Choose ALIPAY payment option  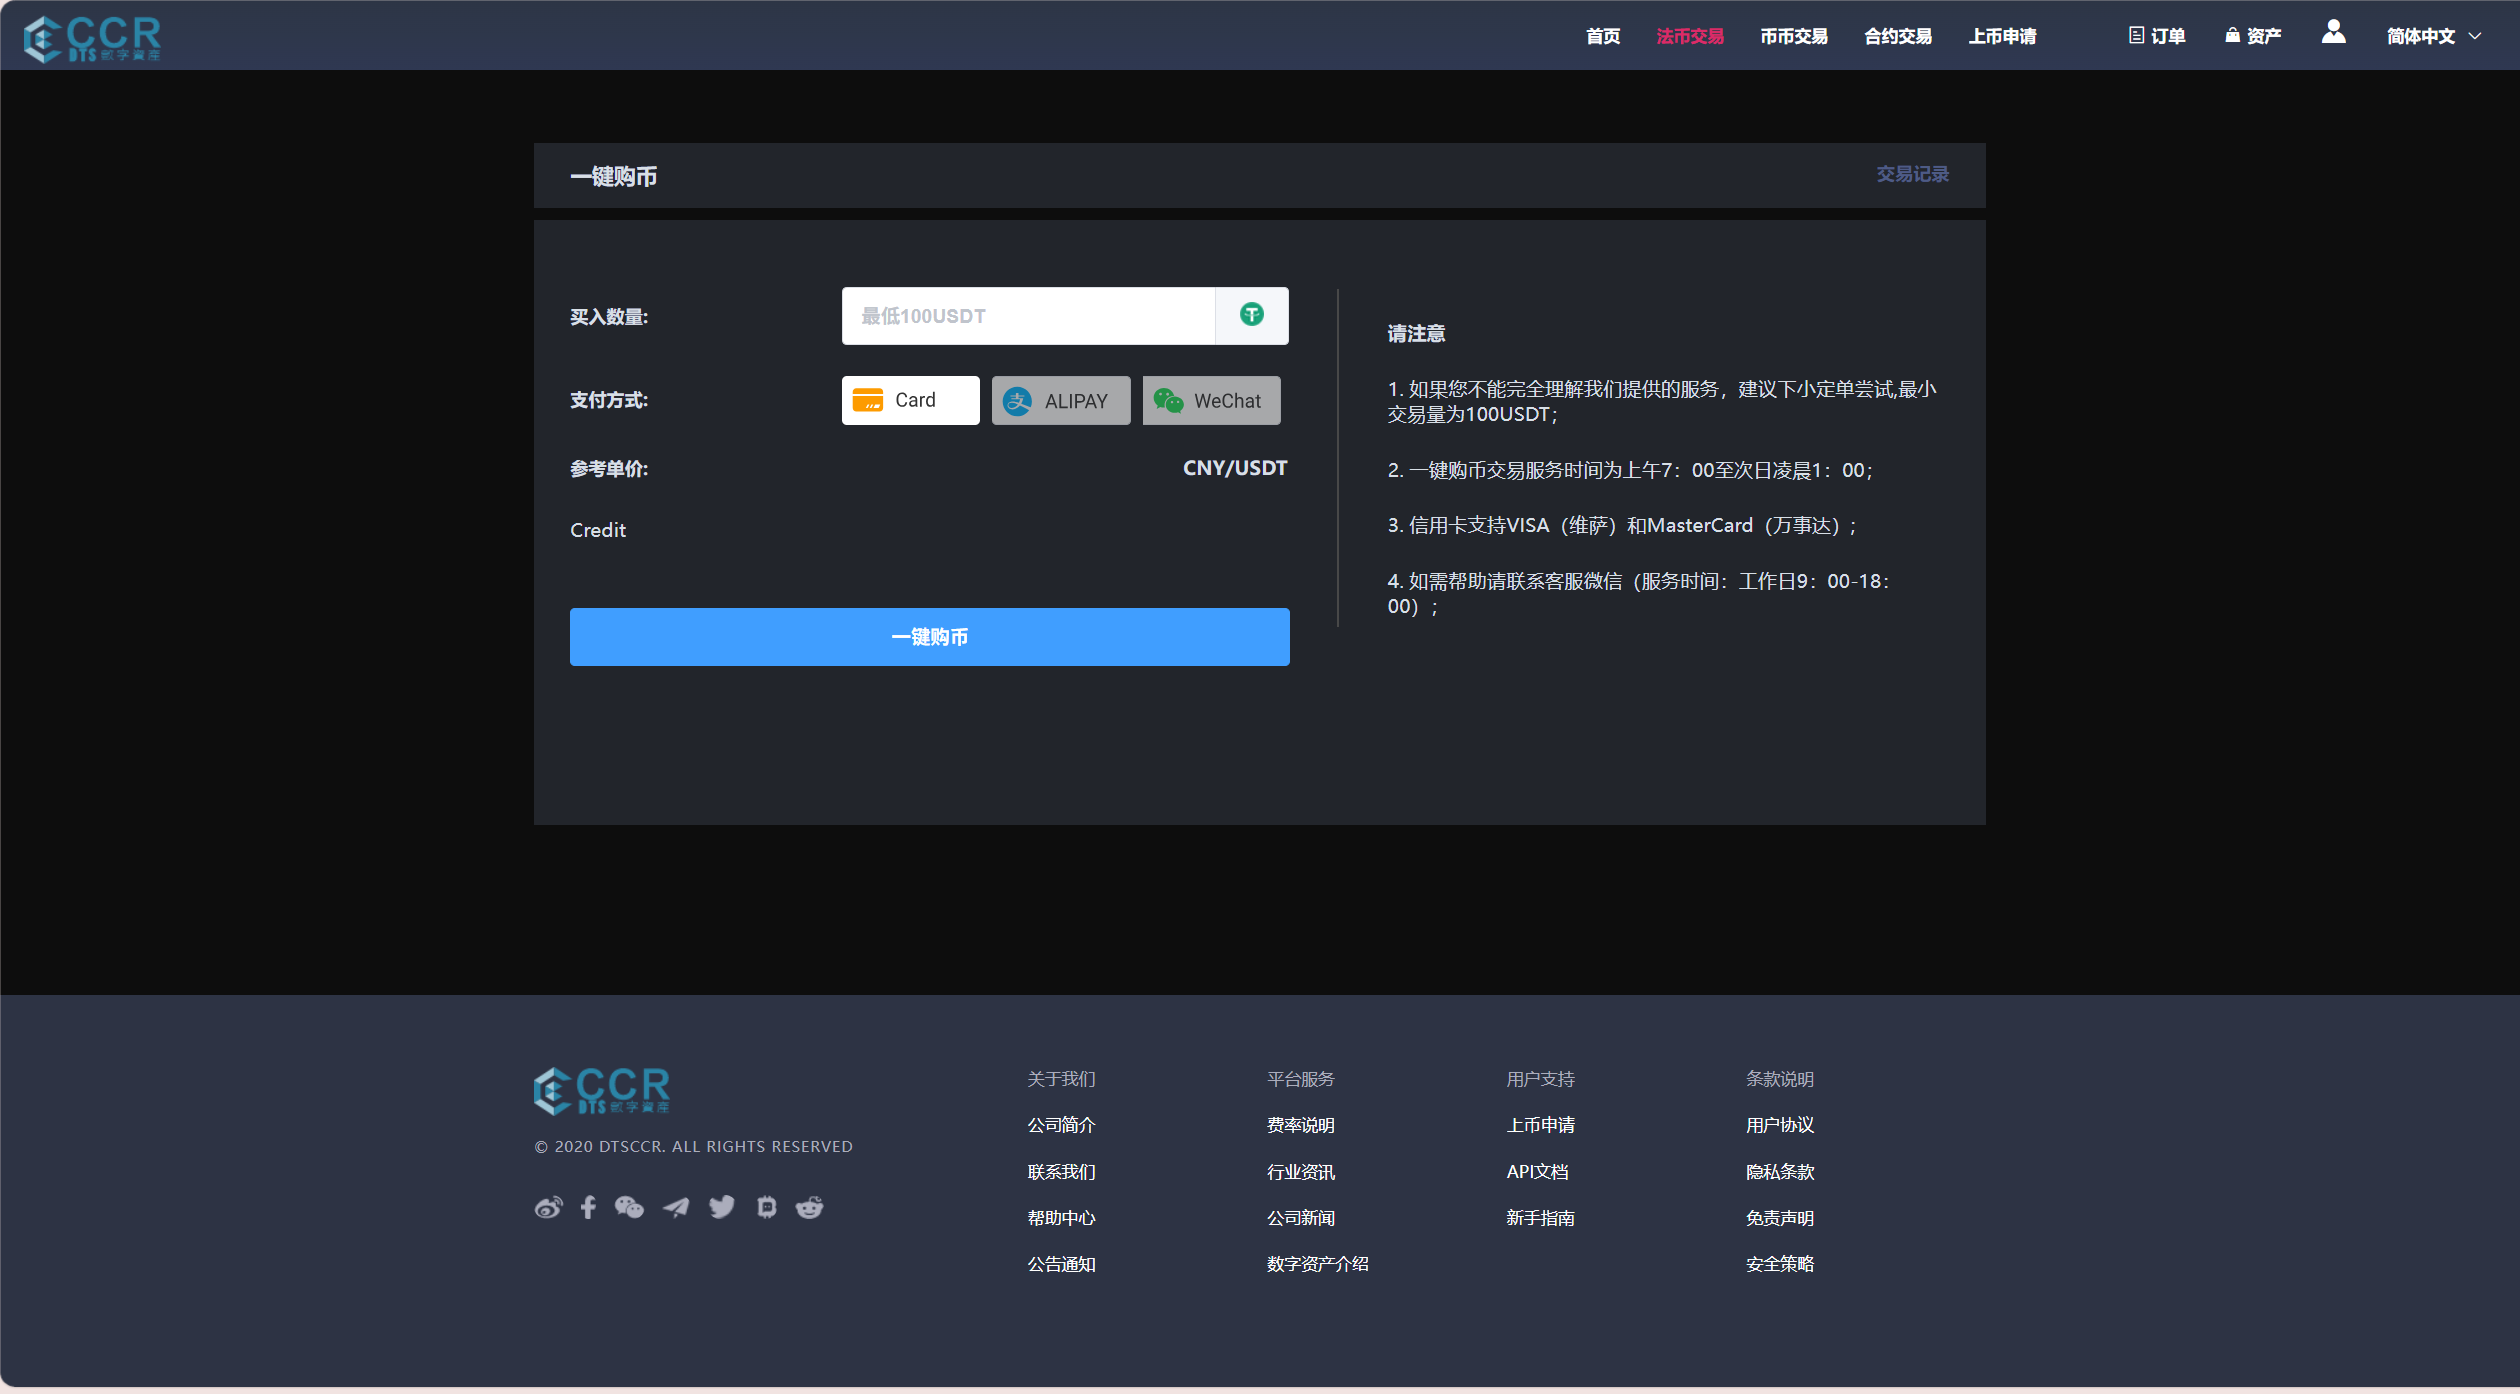(1060, 401)
